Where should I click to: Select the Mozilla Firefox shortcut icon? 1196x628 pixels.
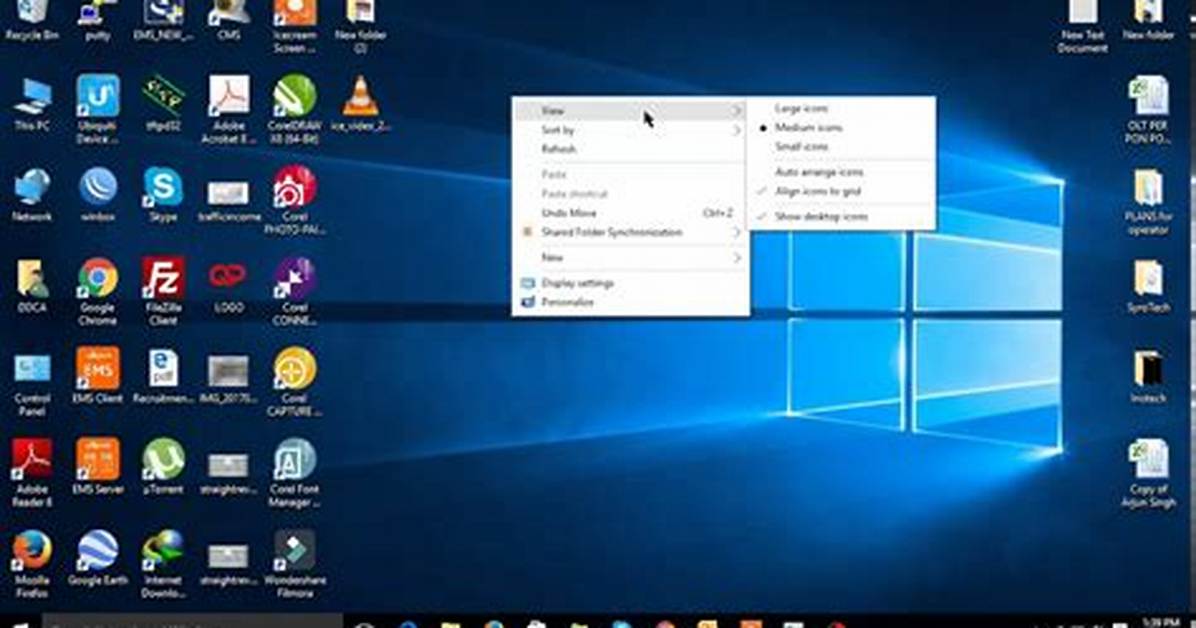click(x=32, y=564)
